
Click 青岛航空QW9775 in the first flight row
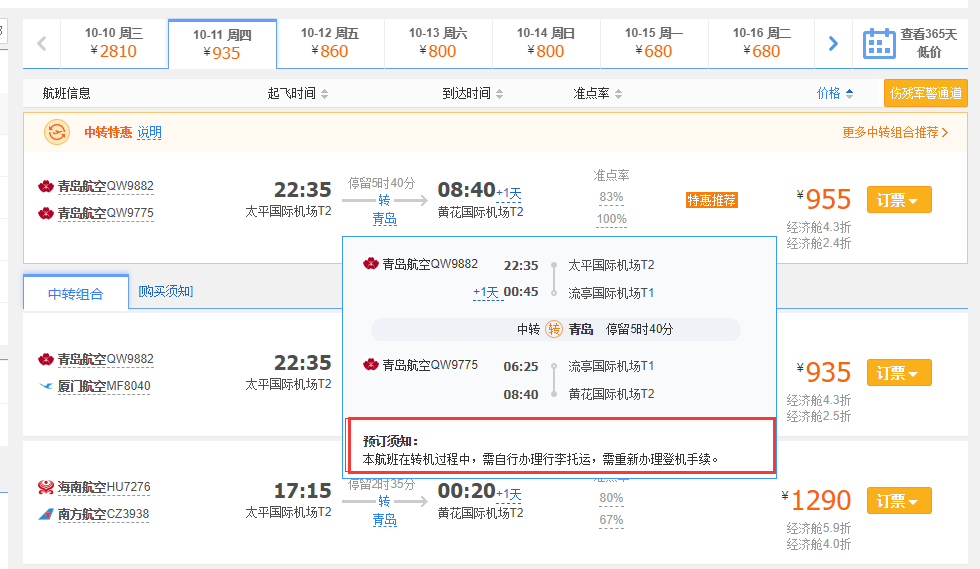pos(106,213)
